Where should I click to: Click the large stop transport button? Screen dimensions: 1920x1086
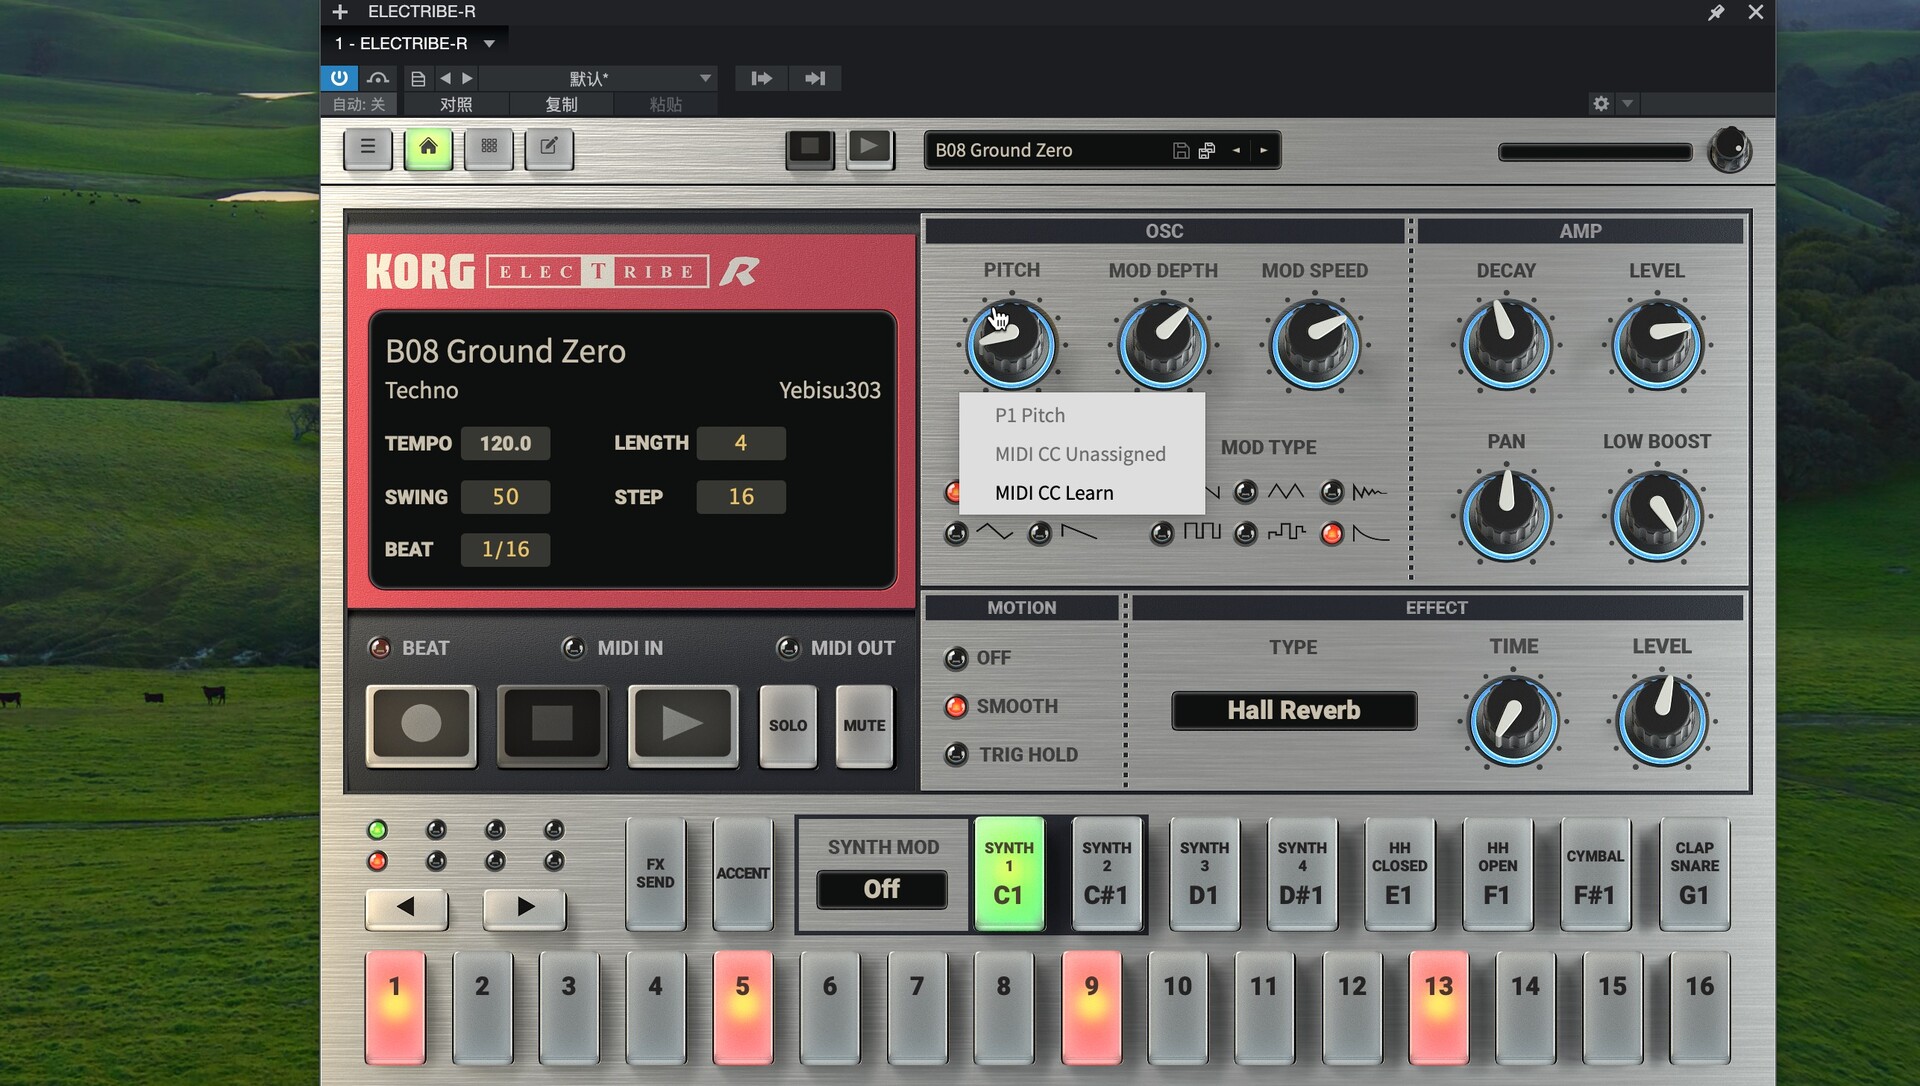(x=552, y=724)
